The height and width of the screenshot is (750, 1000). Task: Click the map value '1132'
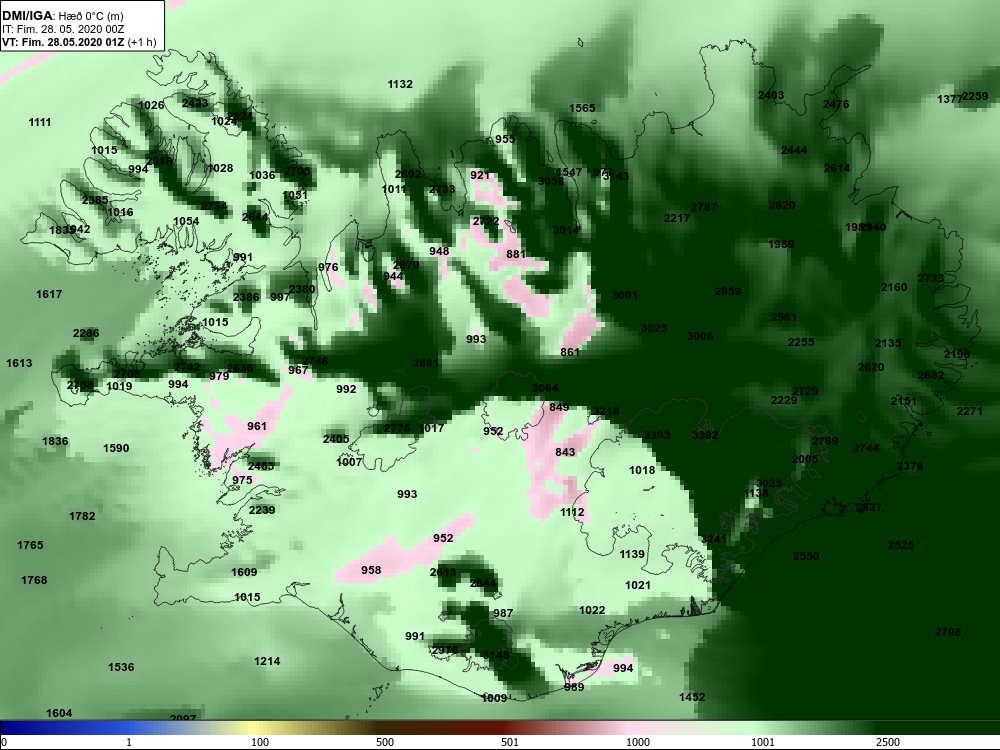(400, 84)
